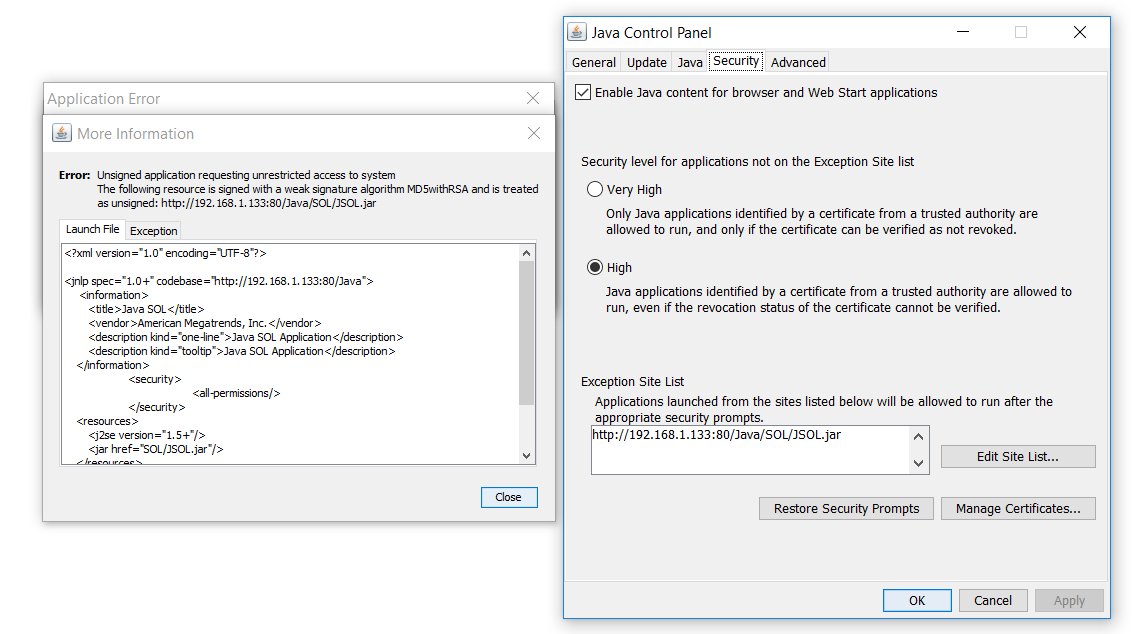Image resolution: width=1141 pixels, height=634 pixels.
Task: Click the Exception Site List heading
Action: 632,381
